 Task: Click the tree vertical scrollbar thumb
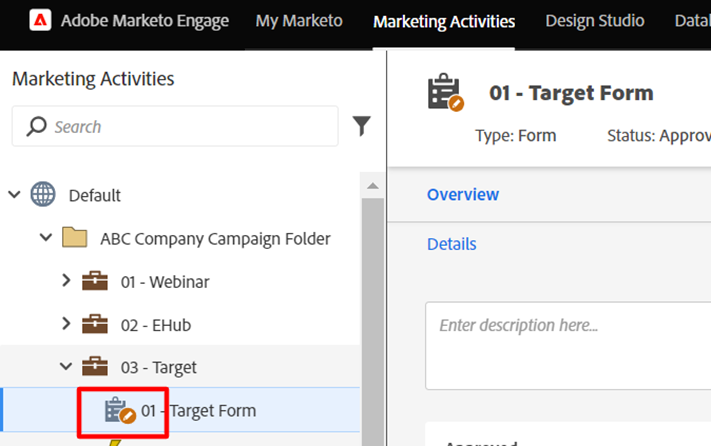click(373, 322)
